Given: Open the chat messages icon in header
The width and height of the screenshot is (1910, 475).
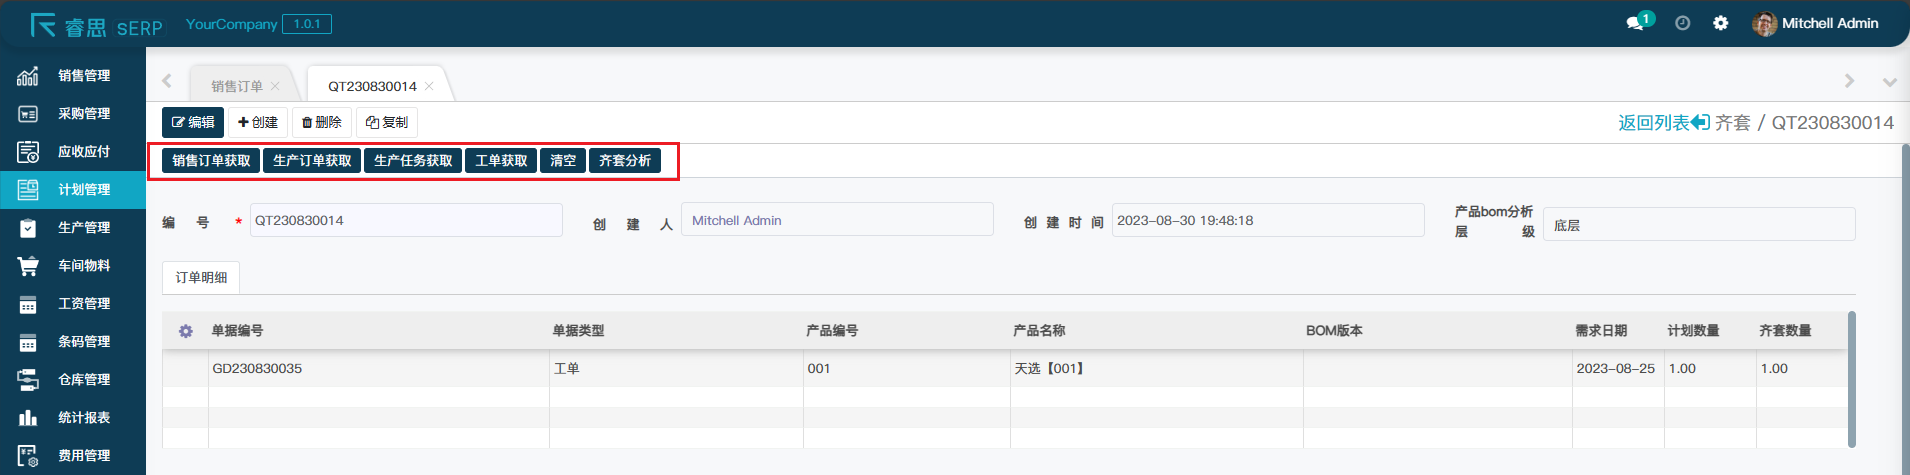Looking at the screenshot, I should pos(1635,23).
